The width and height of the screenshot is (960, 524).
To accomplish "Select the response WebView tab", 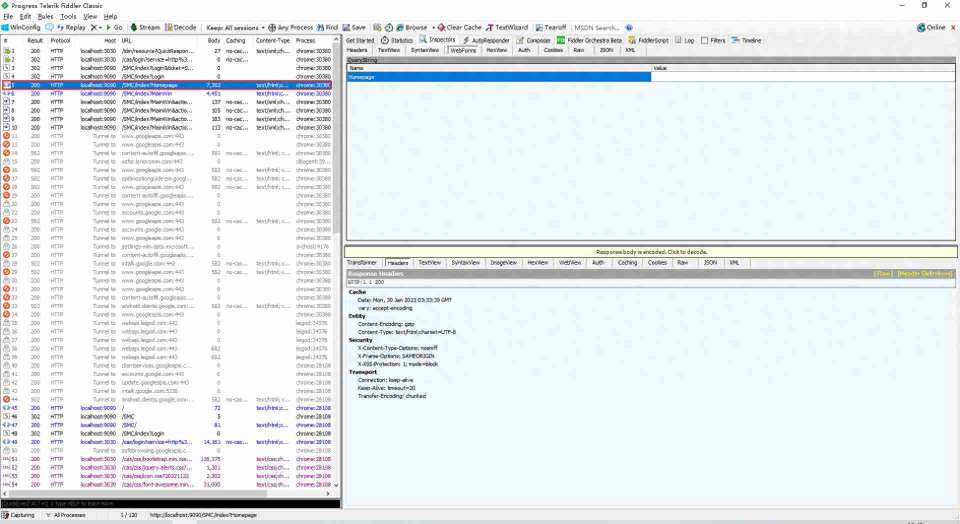I will tap(569, 263).
